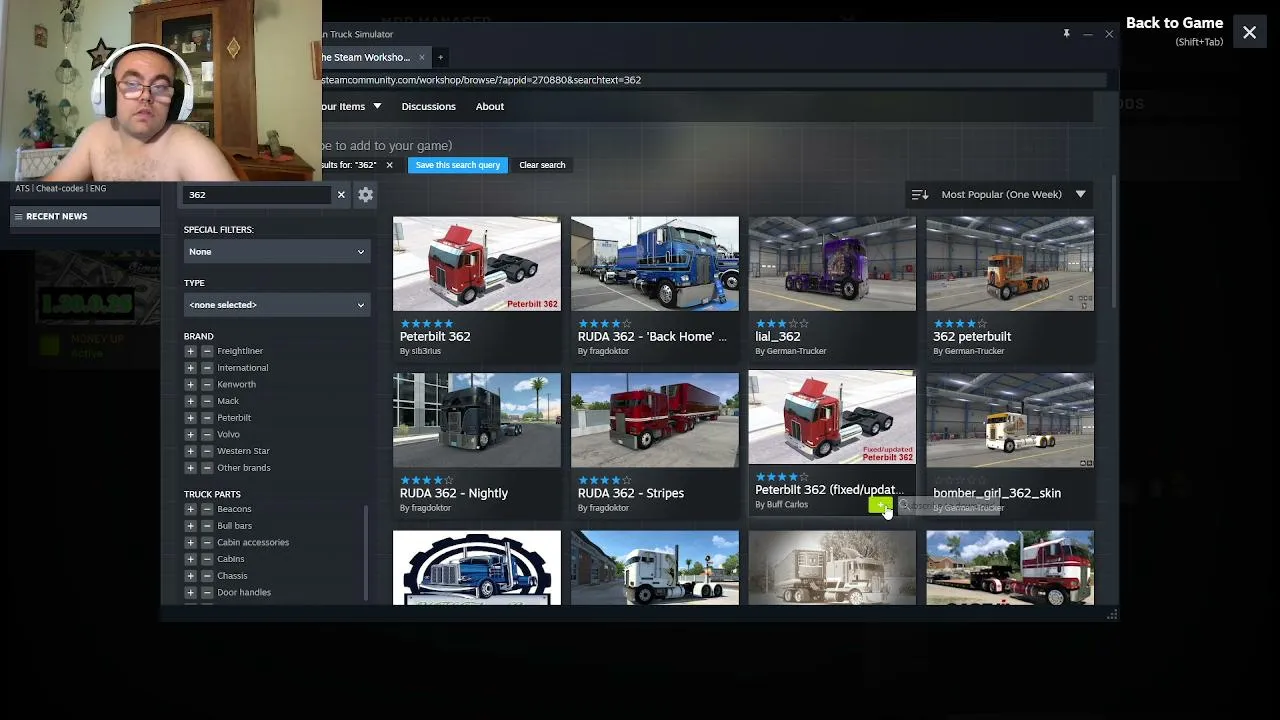The height and width of the screenshot is (720, 1280).
Task: Open the RUDA 362 'Back Home' thumbnail
Action: tap(655, 264)
